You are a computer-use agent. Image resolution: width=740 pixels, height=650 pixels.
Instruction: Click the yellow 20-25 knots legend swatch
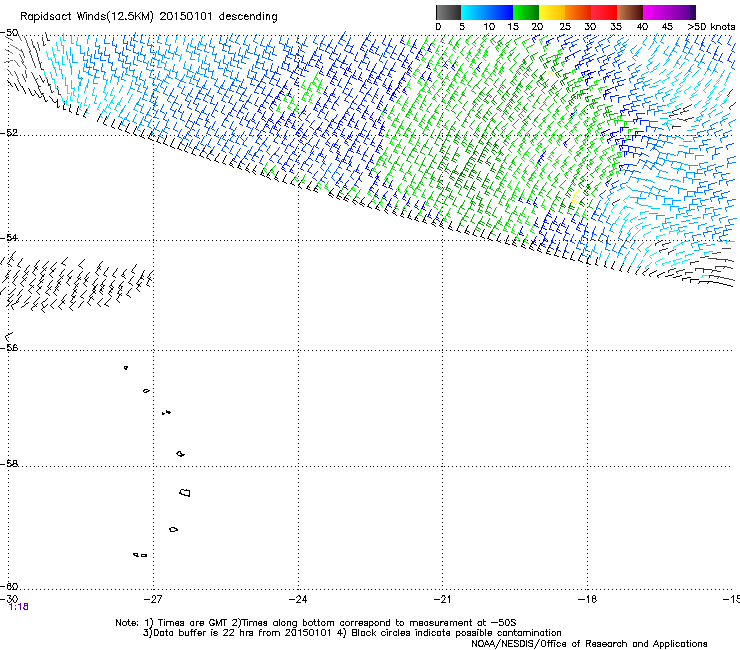552,12
